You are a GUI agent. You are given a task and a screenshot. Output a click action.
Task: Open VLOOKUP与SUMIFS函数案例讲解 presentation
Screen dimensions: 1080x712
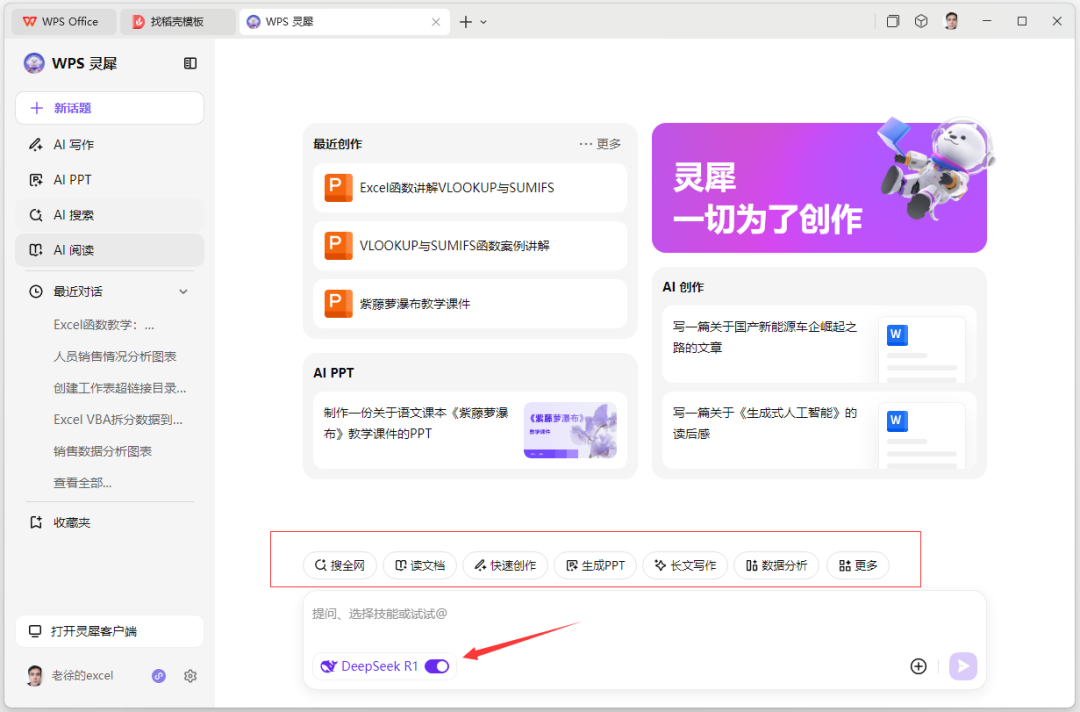470,246
